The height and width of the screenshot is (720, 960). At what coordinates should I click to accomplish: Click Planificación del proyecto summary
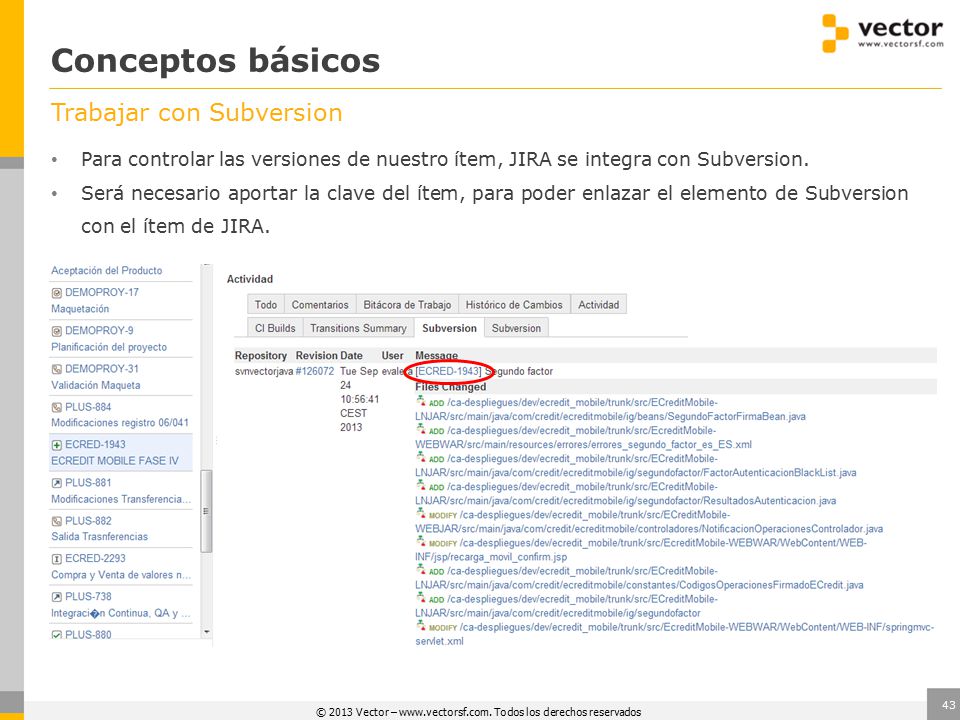click(x=109, y=347)
